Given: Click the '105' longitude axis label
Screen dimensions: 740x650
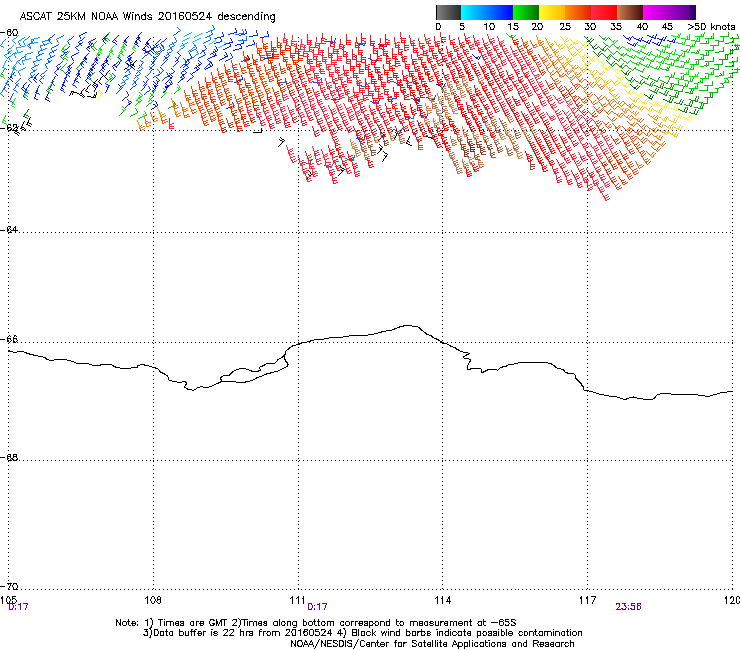Looking at the screenshot, I should (x=8, y=599).
